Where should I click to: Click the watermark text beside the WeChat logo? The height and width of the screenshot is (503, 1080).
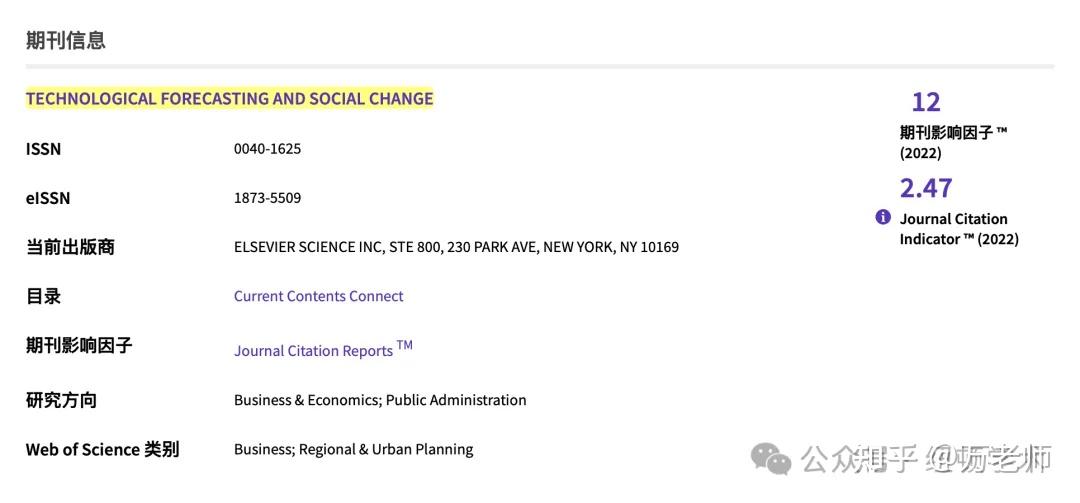coord(925,459)
